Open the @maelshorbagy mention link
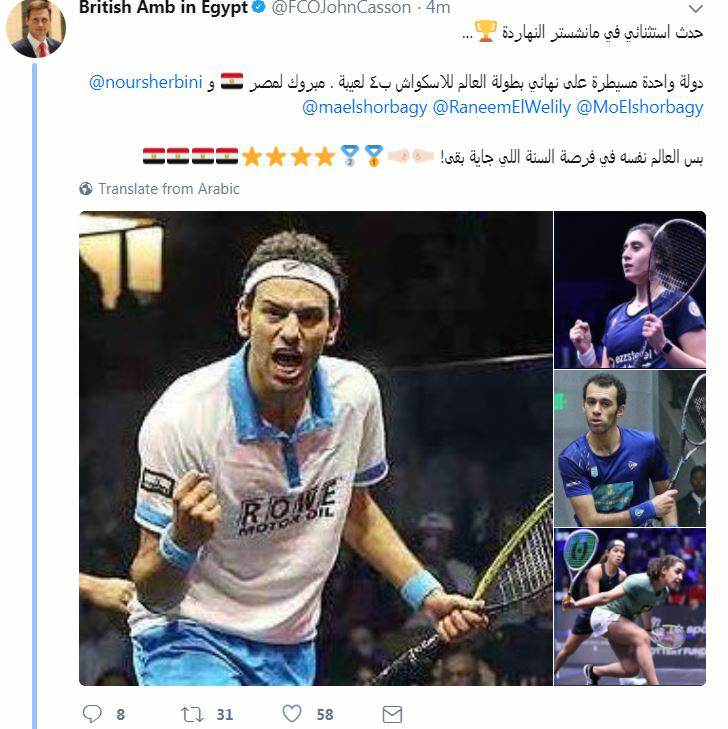This screenshot has width=728, height=729. [364, 107]
